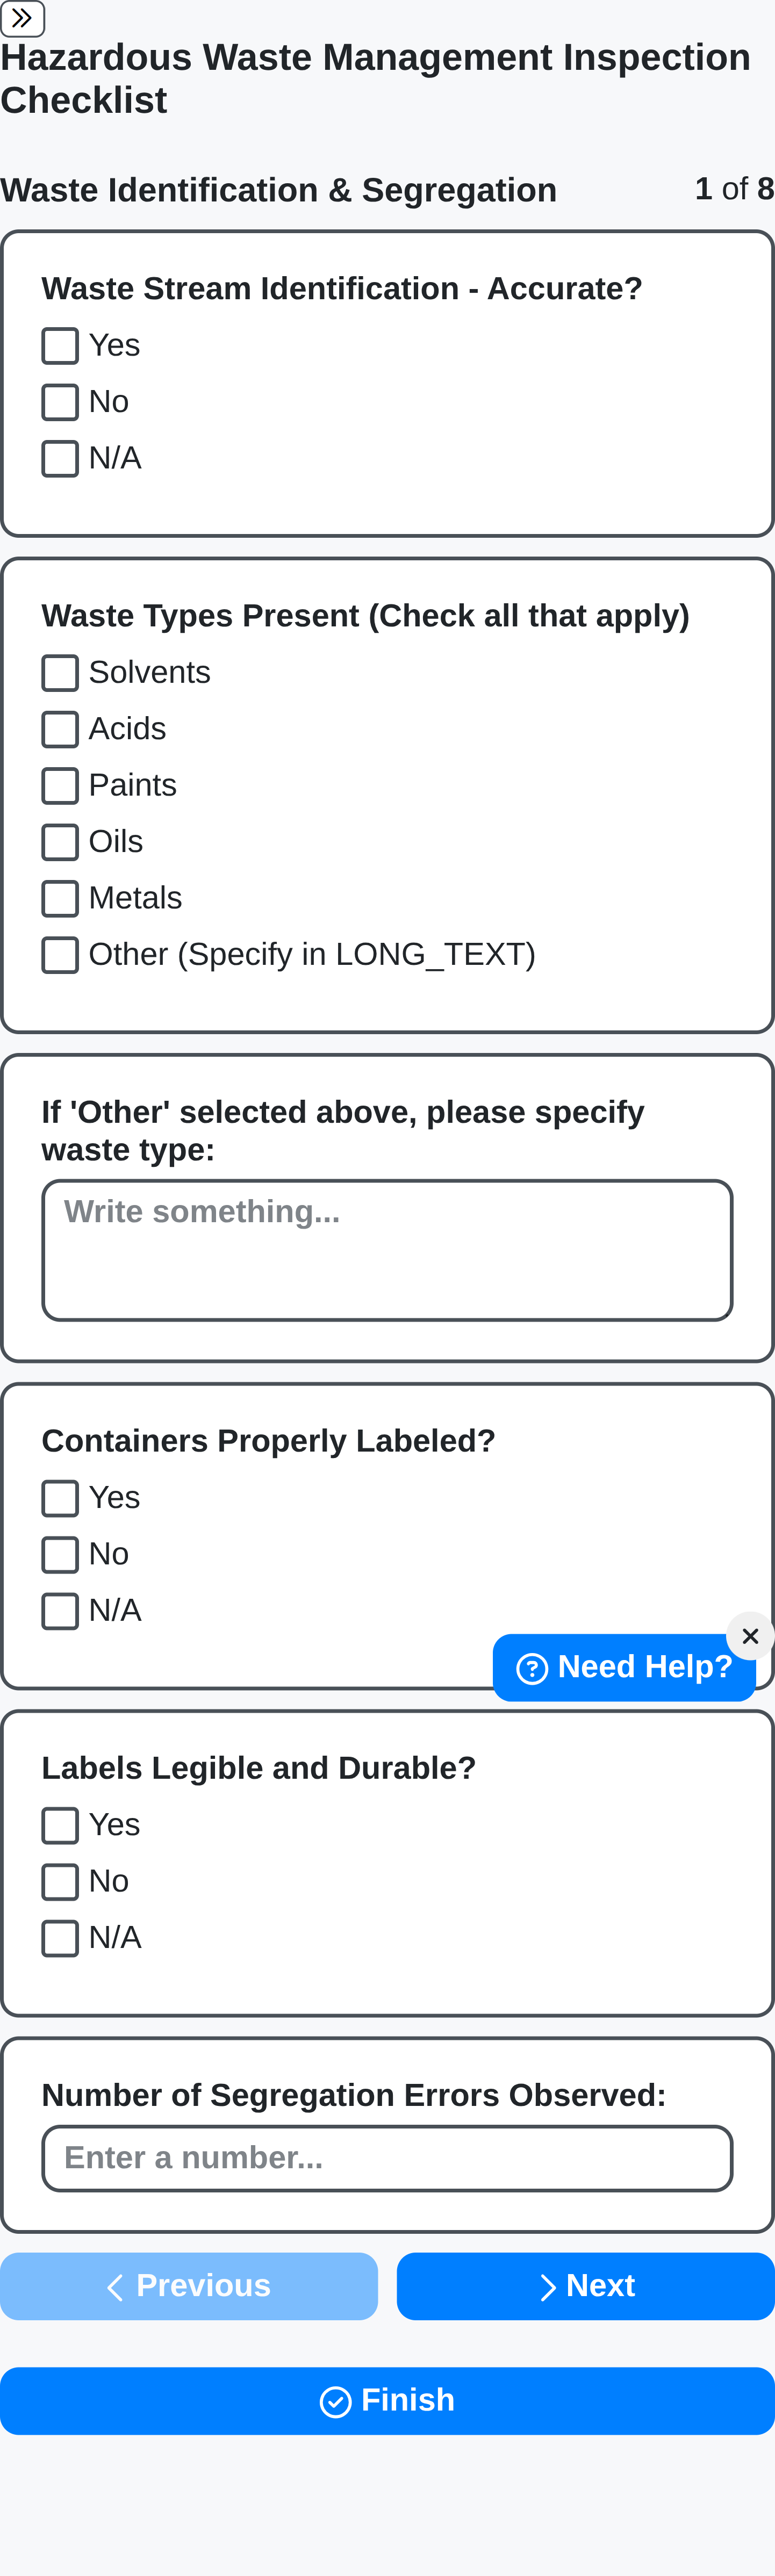This screenshot has height=2576, width=775.
Task: Enable the Other waste type option
Action: [x=59, y=954]
